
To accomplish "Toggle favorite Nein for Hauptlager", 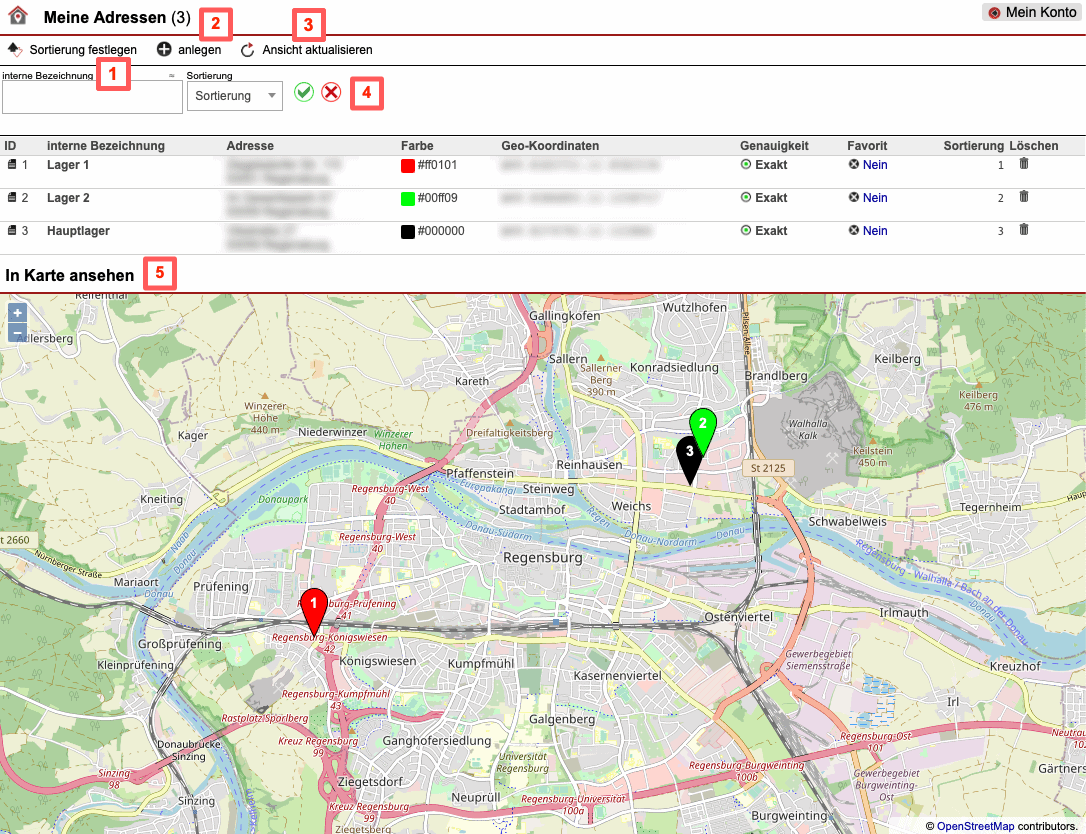I will (x=874, y=231).
